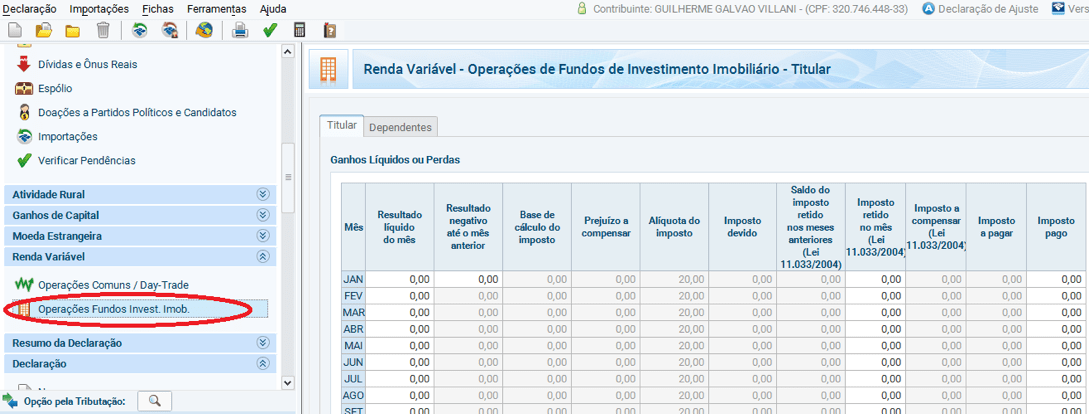Click the orange building icon in page header
The image size is (1089, 414).
329,69
